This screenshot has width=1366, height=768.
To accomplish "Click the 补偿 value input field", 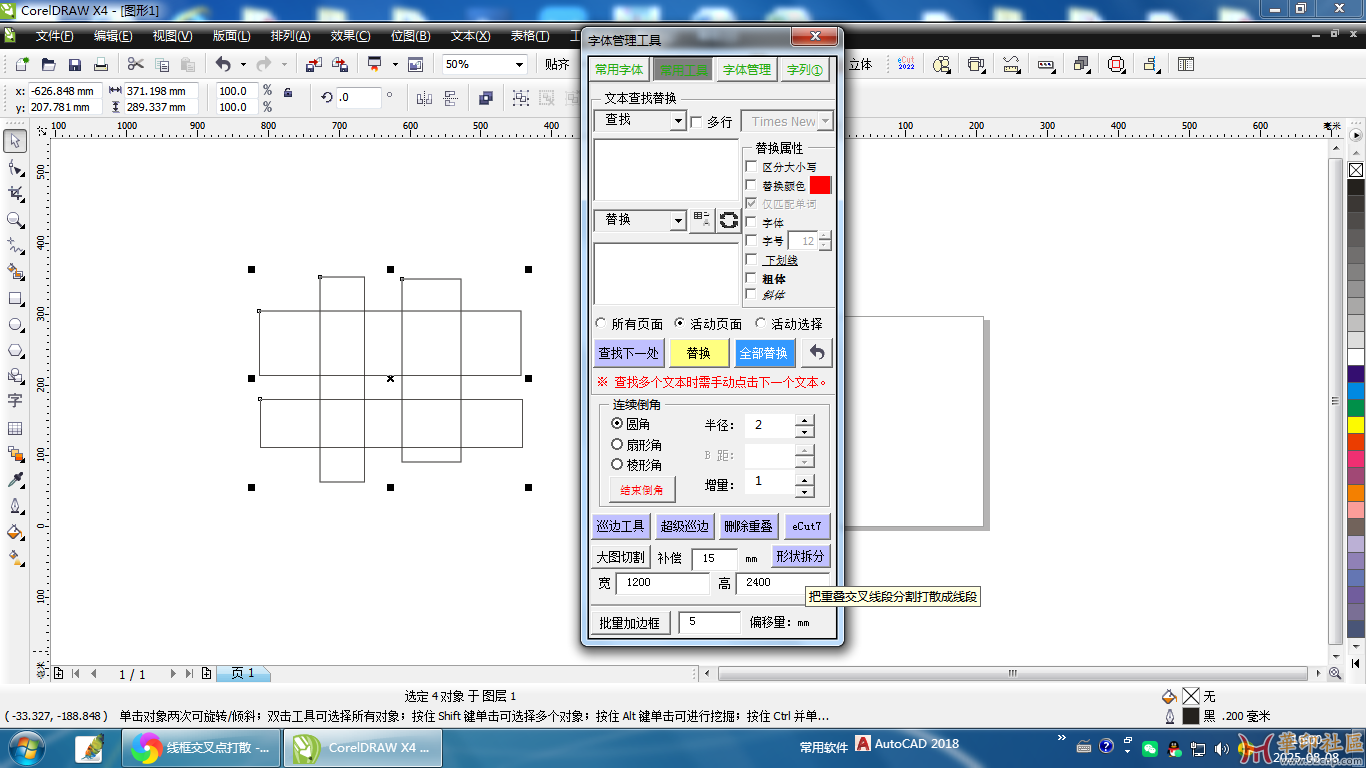I will [714, 558].
